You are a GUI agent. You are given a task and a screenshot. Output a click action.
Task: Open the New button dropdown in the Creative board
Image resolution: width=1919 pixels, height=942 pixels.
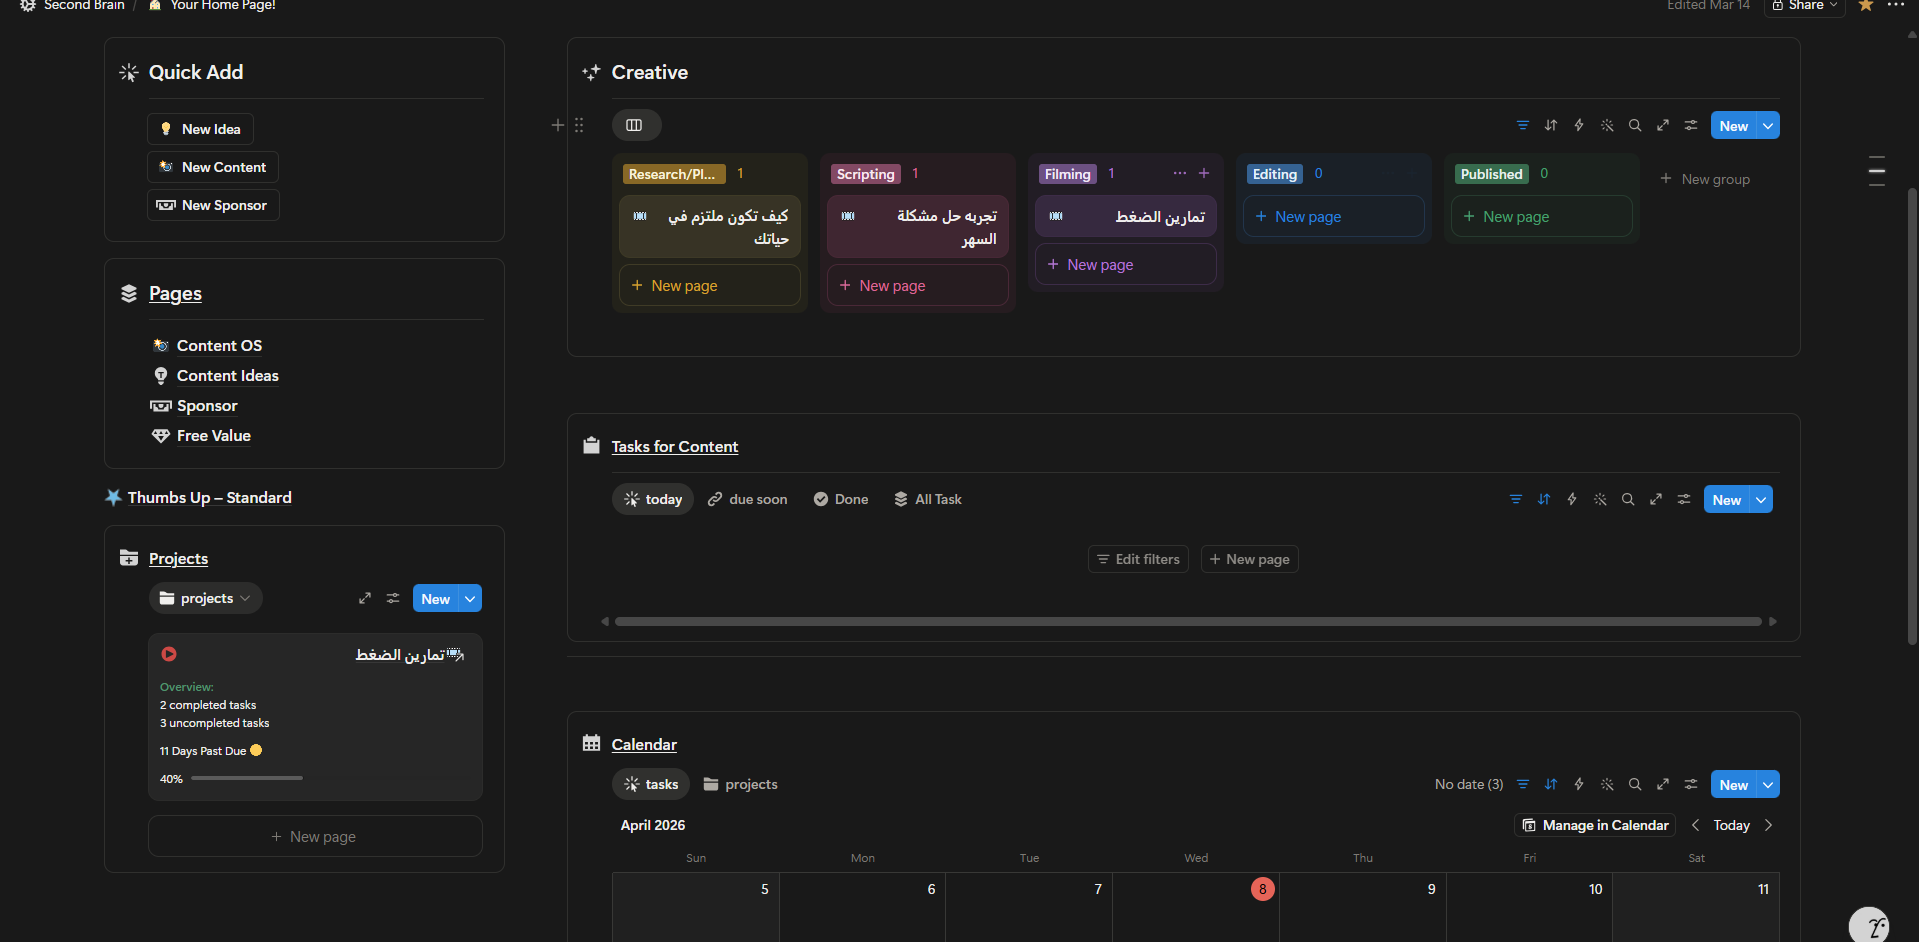[1768, 125]
